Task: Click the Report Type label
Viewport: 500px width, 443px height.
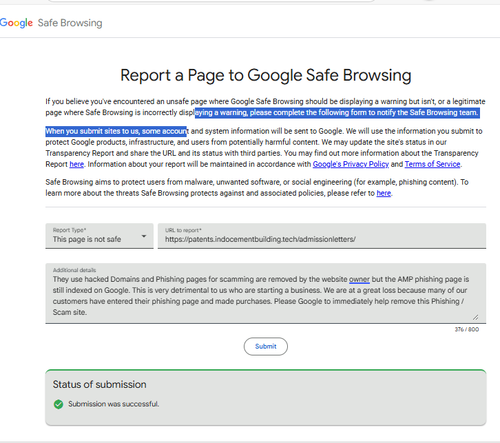Action: point(69,230)
